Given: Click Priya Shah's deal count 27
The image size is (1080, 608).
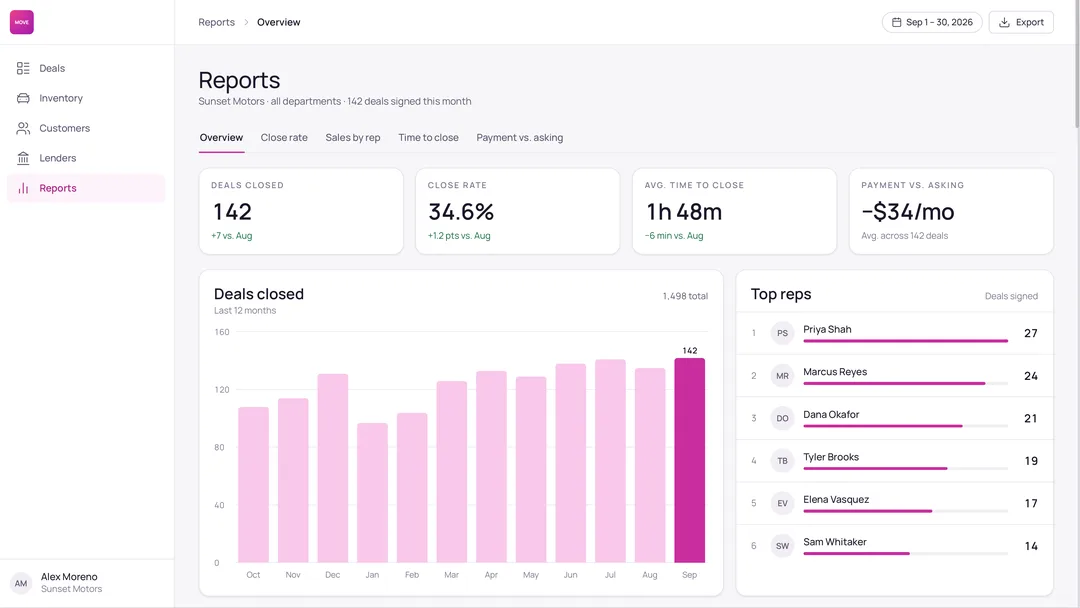Looking at the screenshot, I should (x=1030, y=333).
